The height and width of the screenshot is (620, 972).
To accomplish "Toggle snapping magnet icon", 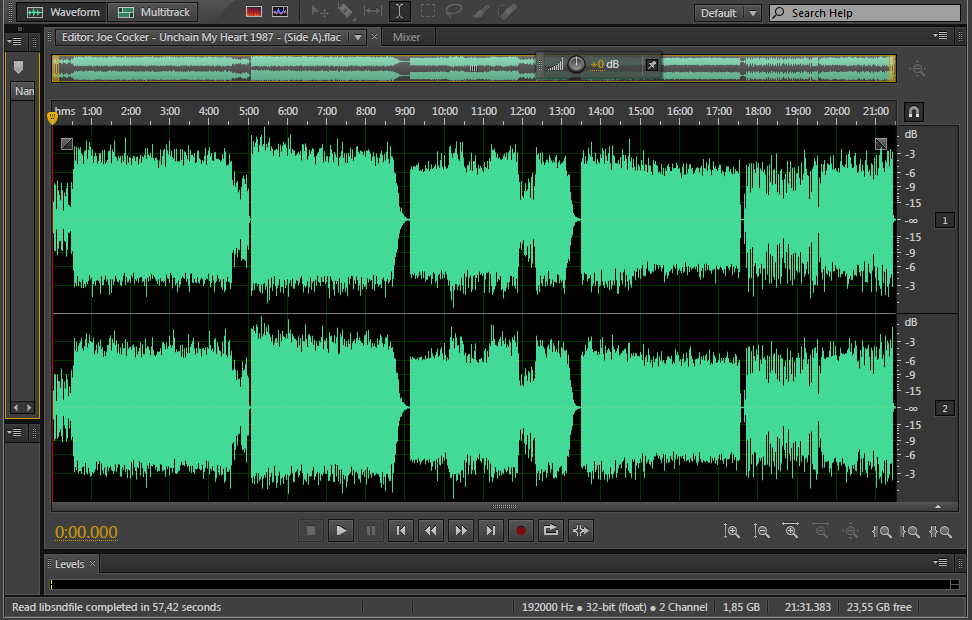I will coord(914,112).
